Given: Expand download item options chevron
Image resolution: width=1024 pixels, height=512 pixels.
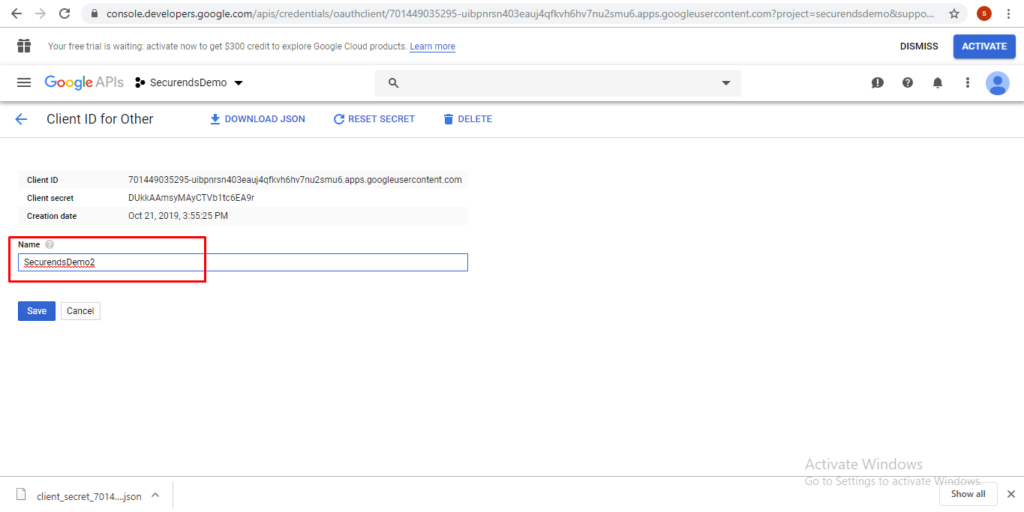Looking at the screenshot, I should 155,495.
